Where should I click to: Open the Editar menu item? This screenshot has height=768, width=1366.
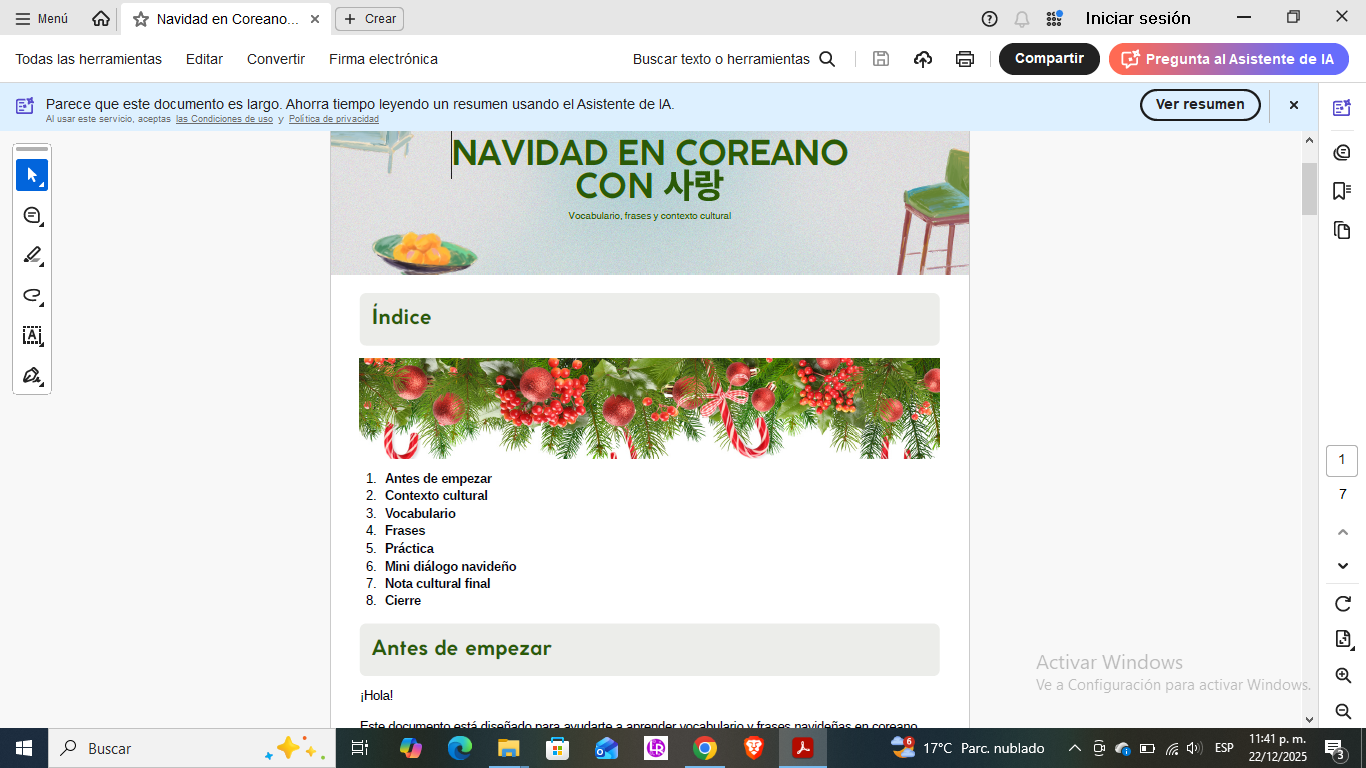pyautogui.click(x=204, y=59)
